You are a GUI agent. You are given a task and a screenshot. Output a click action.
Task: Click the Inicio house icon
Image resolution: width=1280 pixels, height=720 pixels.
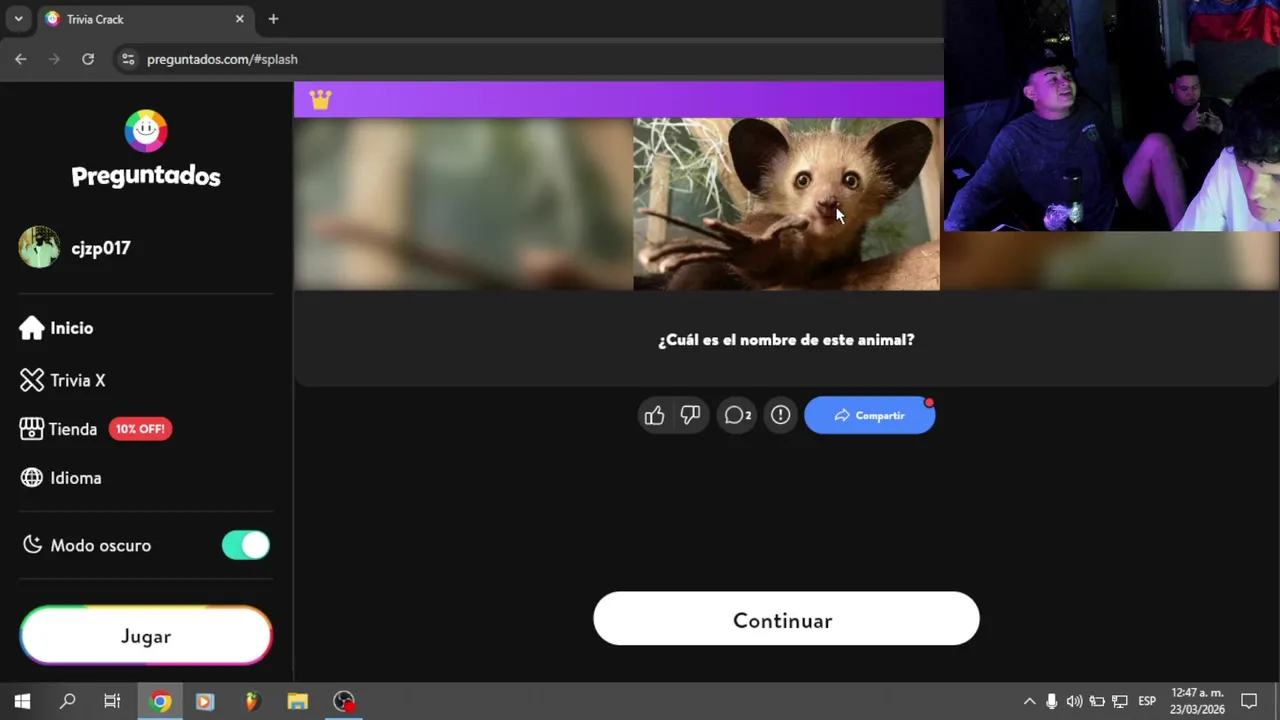31,328
